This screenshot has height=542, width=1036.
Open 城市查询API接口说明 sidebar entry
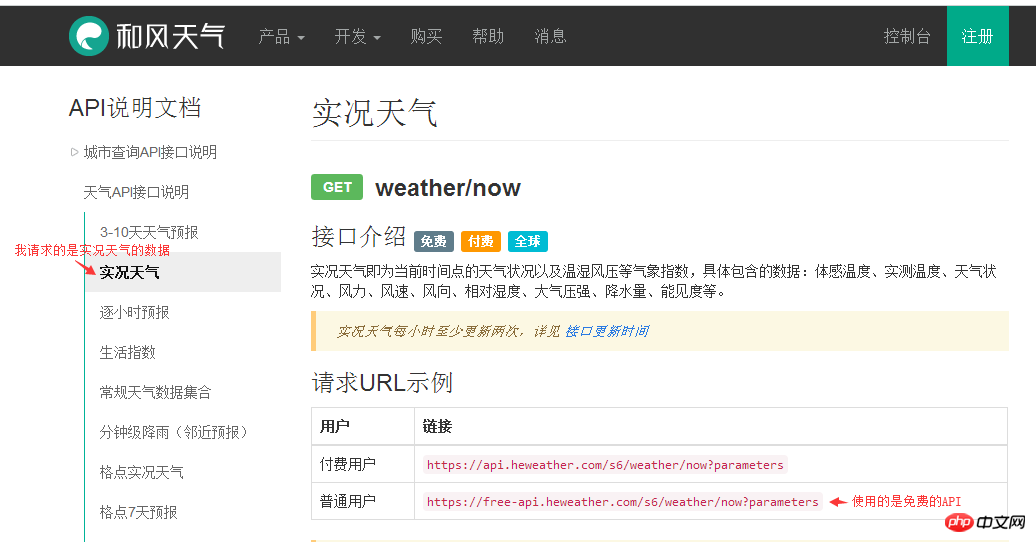pyautogui.click(x=150, y=152)
